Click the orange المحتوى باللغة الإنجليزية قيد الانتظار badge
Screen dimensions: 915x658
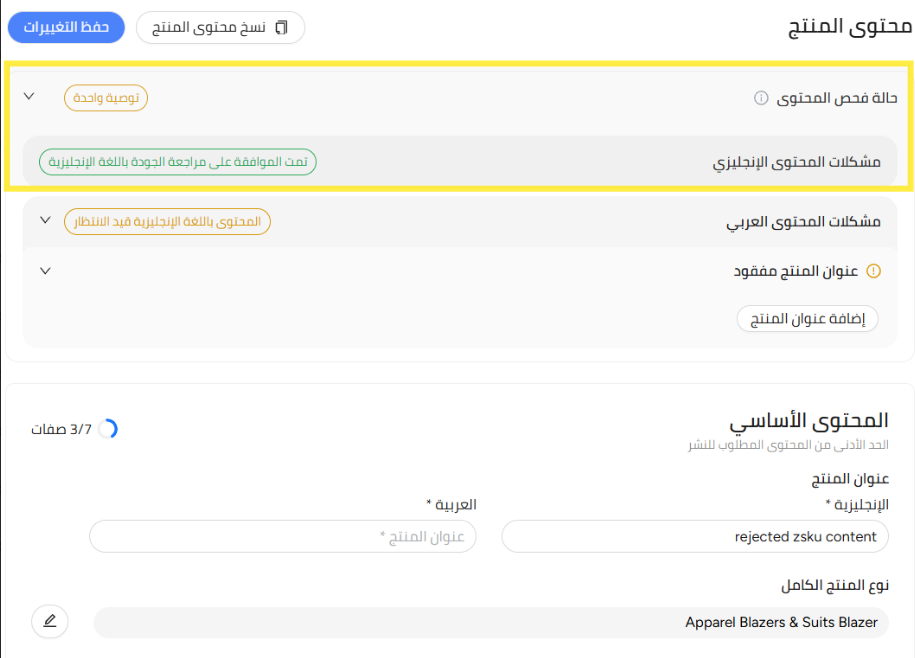tap(167, 221)
